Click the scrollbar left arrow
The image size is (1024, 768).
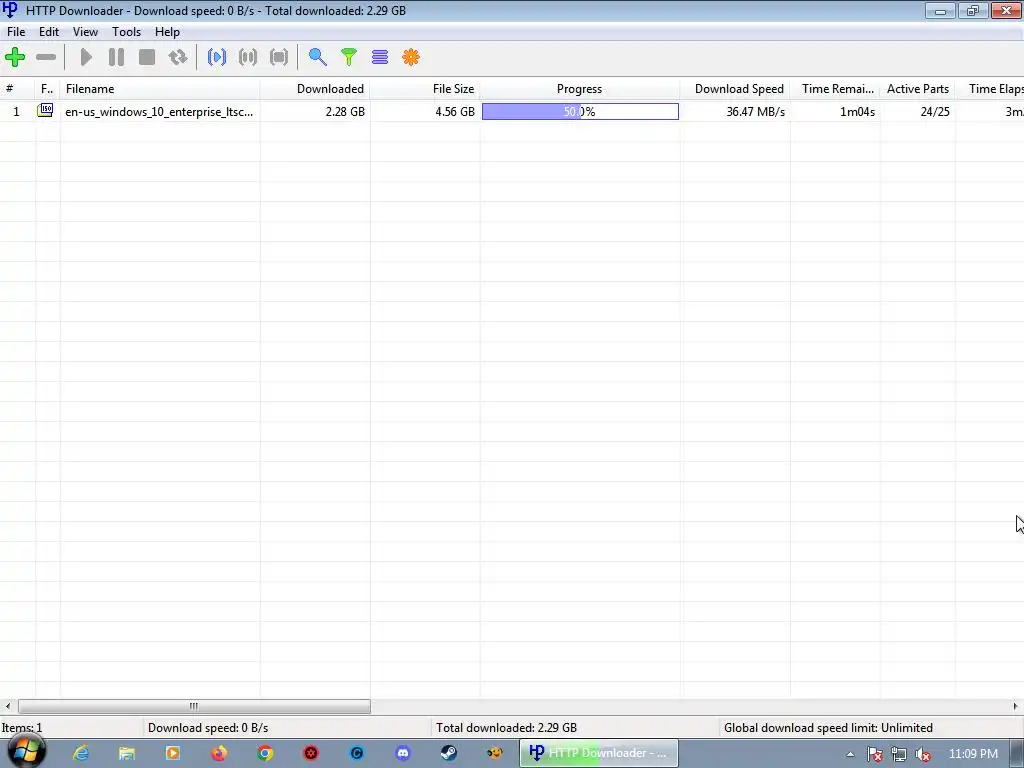pyautogui.click(x=8, y=706)
